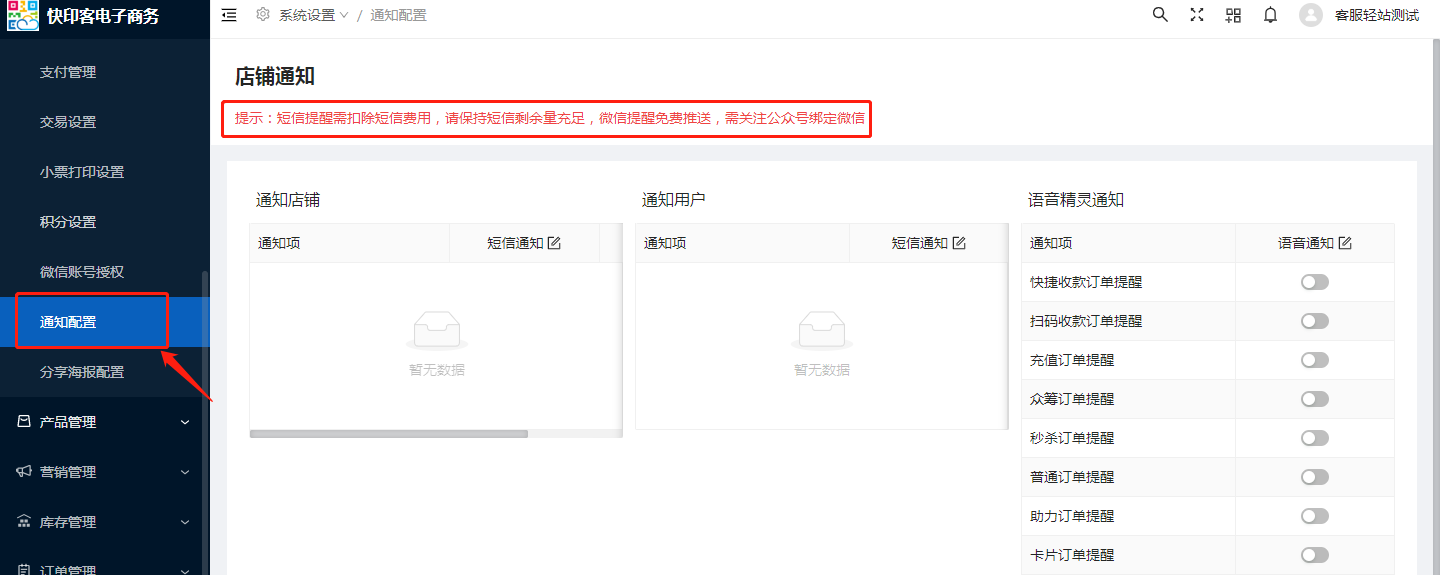Select 支付管理 in the sidebar
This screenshot has width=1440, height=575.
(x=68, y=72)
